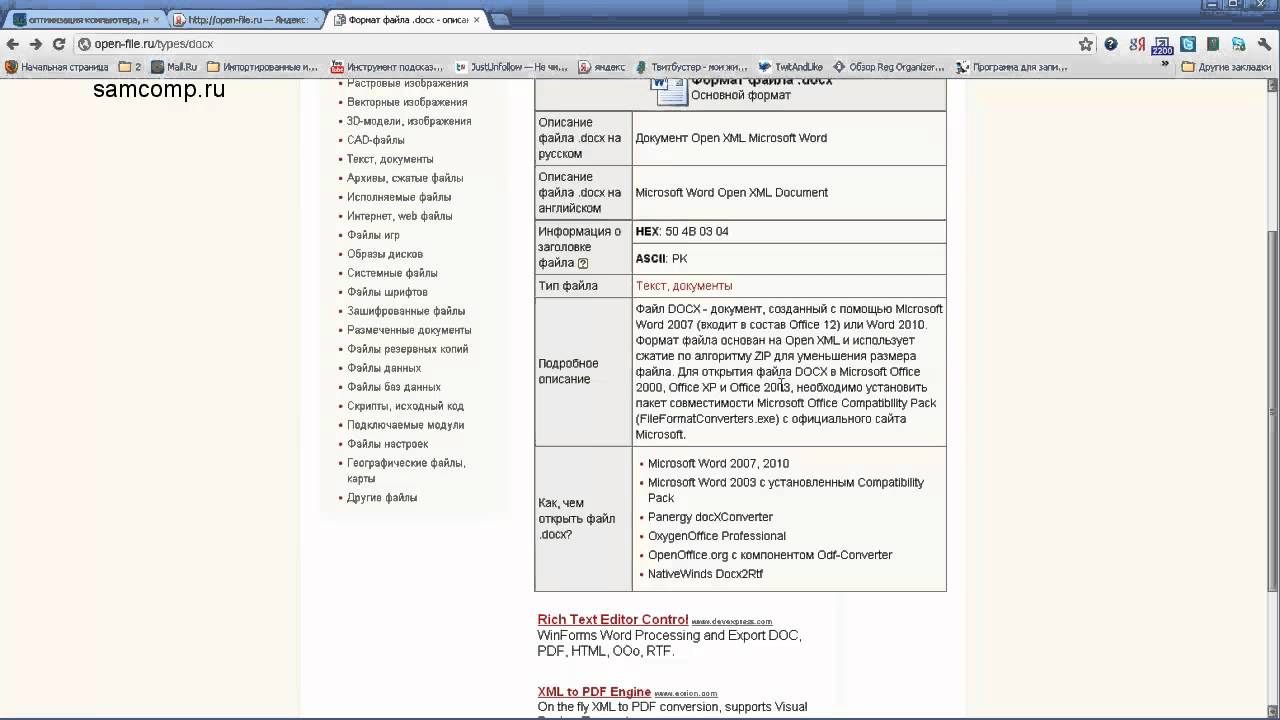Screen dimensions: 1280x720
Task: Open the Twitter bird extension icon
Action: [1188, 44]
